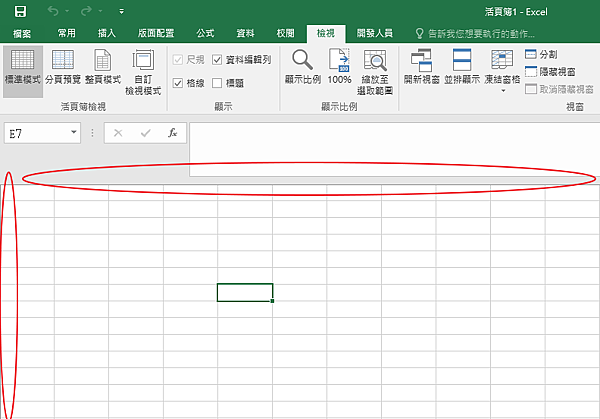This screenshot has width=600, height=419.
Task: Switch to the 校閱 (Review) tab
Action: point(285,34)
